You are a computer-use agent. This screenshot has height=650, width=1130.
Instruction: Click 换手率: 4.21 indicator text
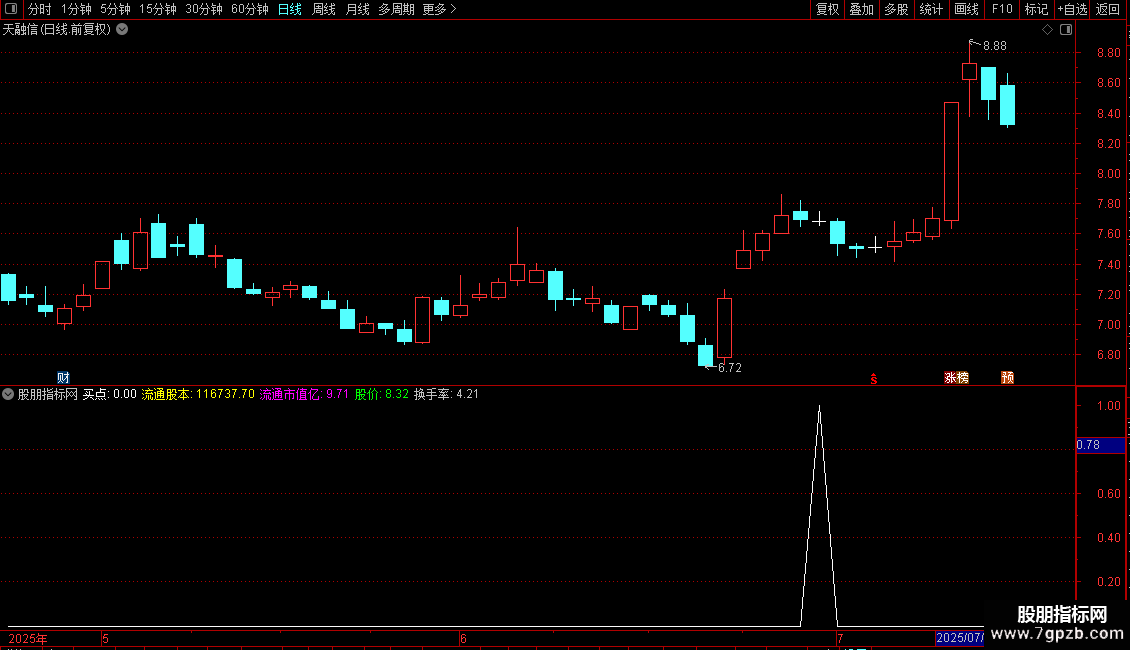pyautogui.click(x=446, y=394)
